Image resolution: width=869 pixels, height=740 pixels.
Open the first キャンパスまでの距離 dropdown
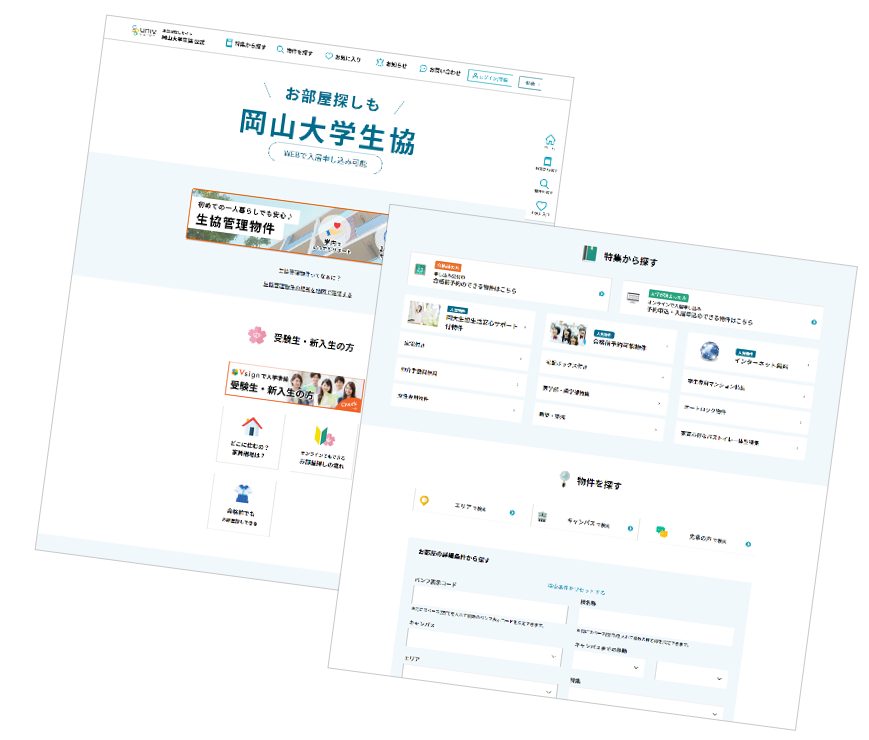click(608, 664)
